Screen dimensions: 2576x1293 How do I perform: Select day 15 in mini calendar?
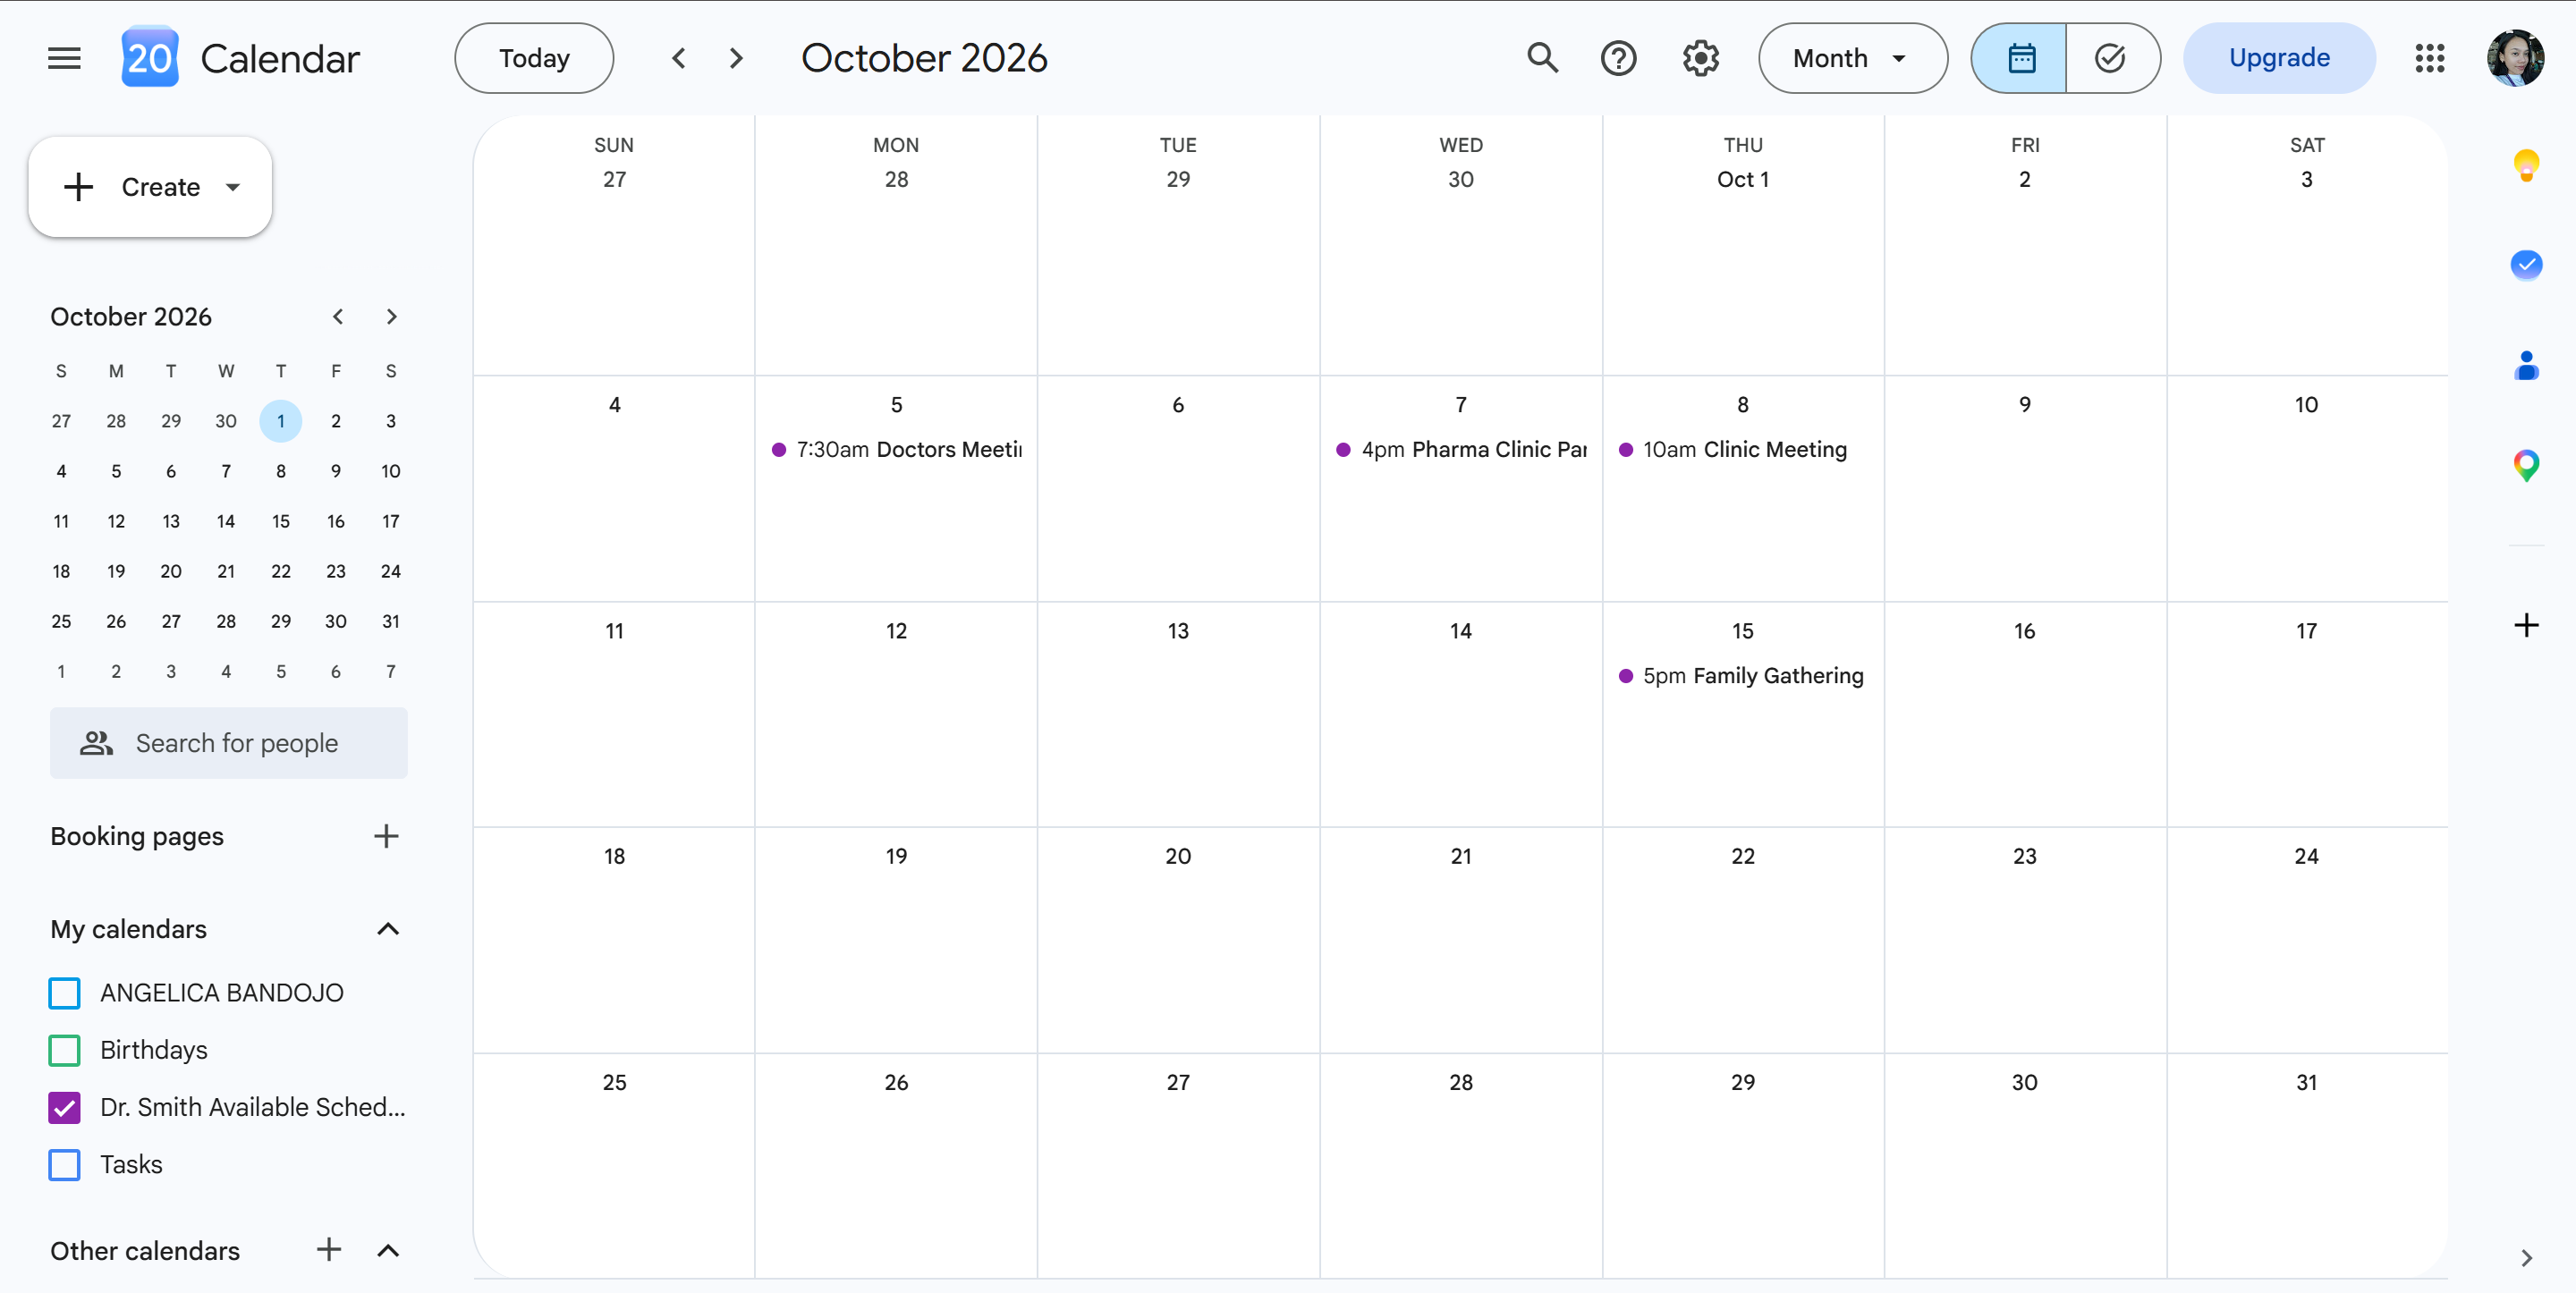(281, 521)
